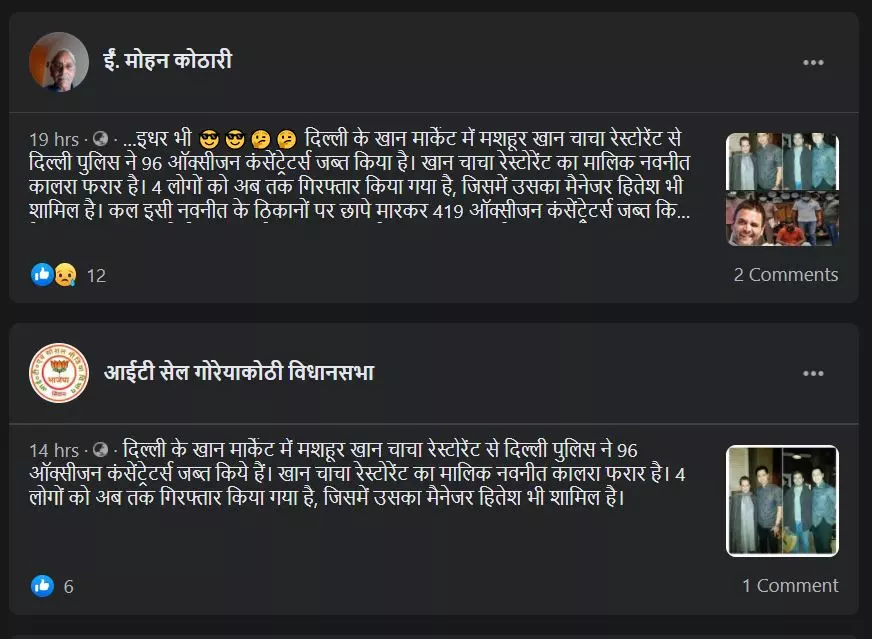872x639 pixels.
Task: Open ई. मोहन कोठारी's profile picture
Action: click(59, 62)
